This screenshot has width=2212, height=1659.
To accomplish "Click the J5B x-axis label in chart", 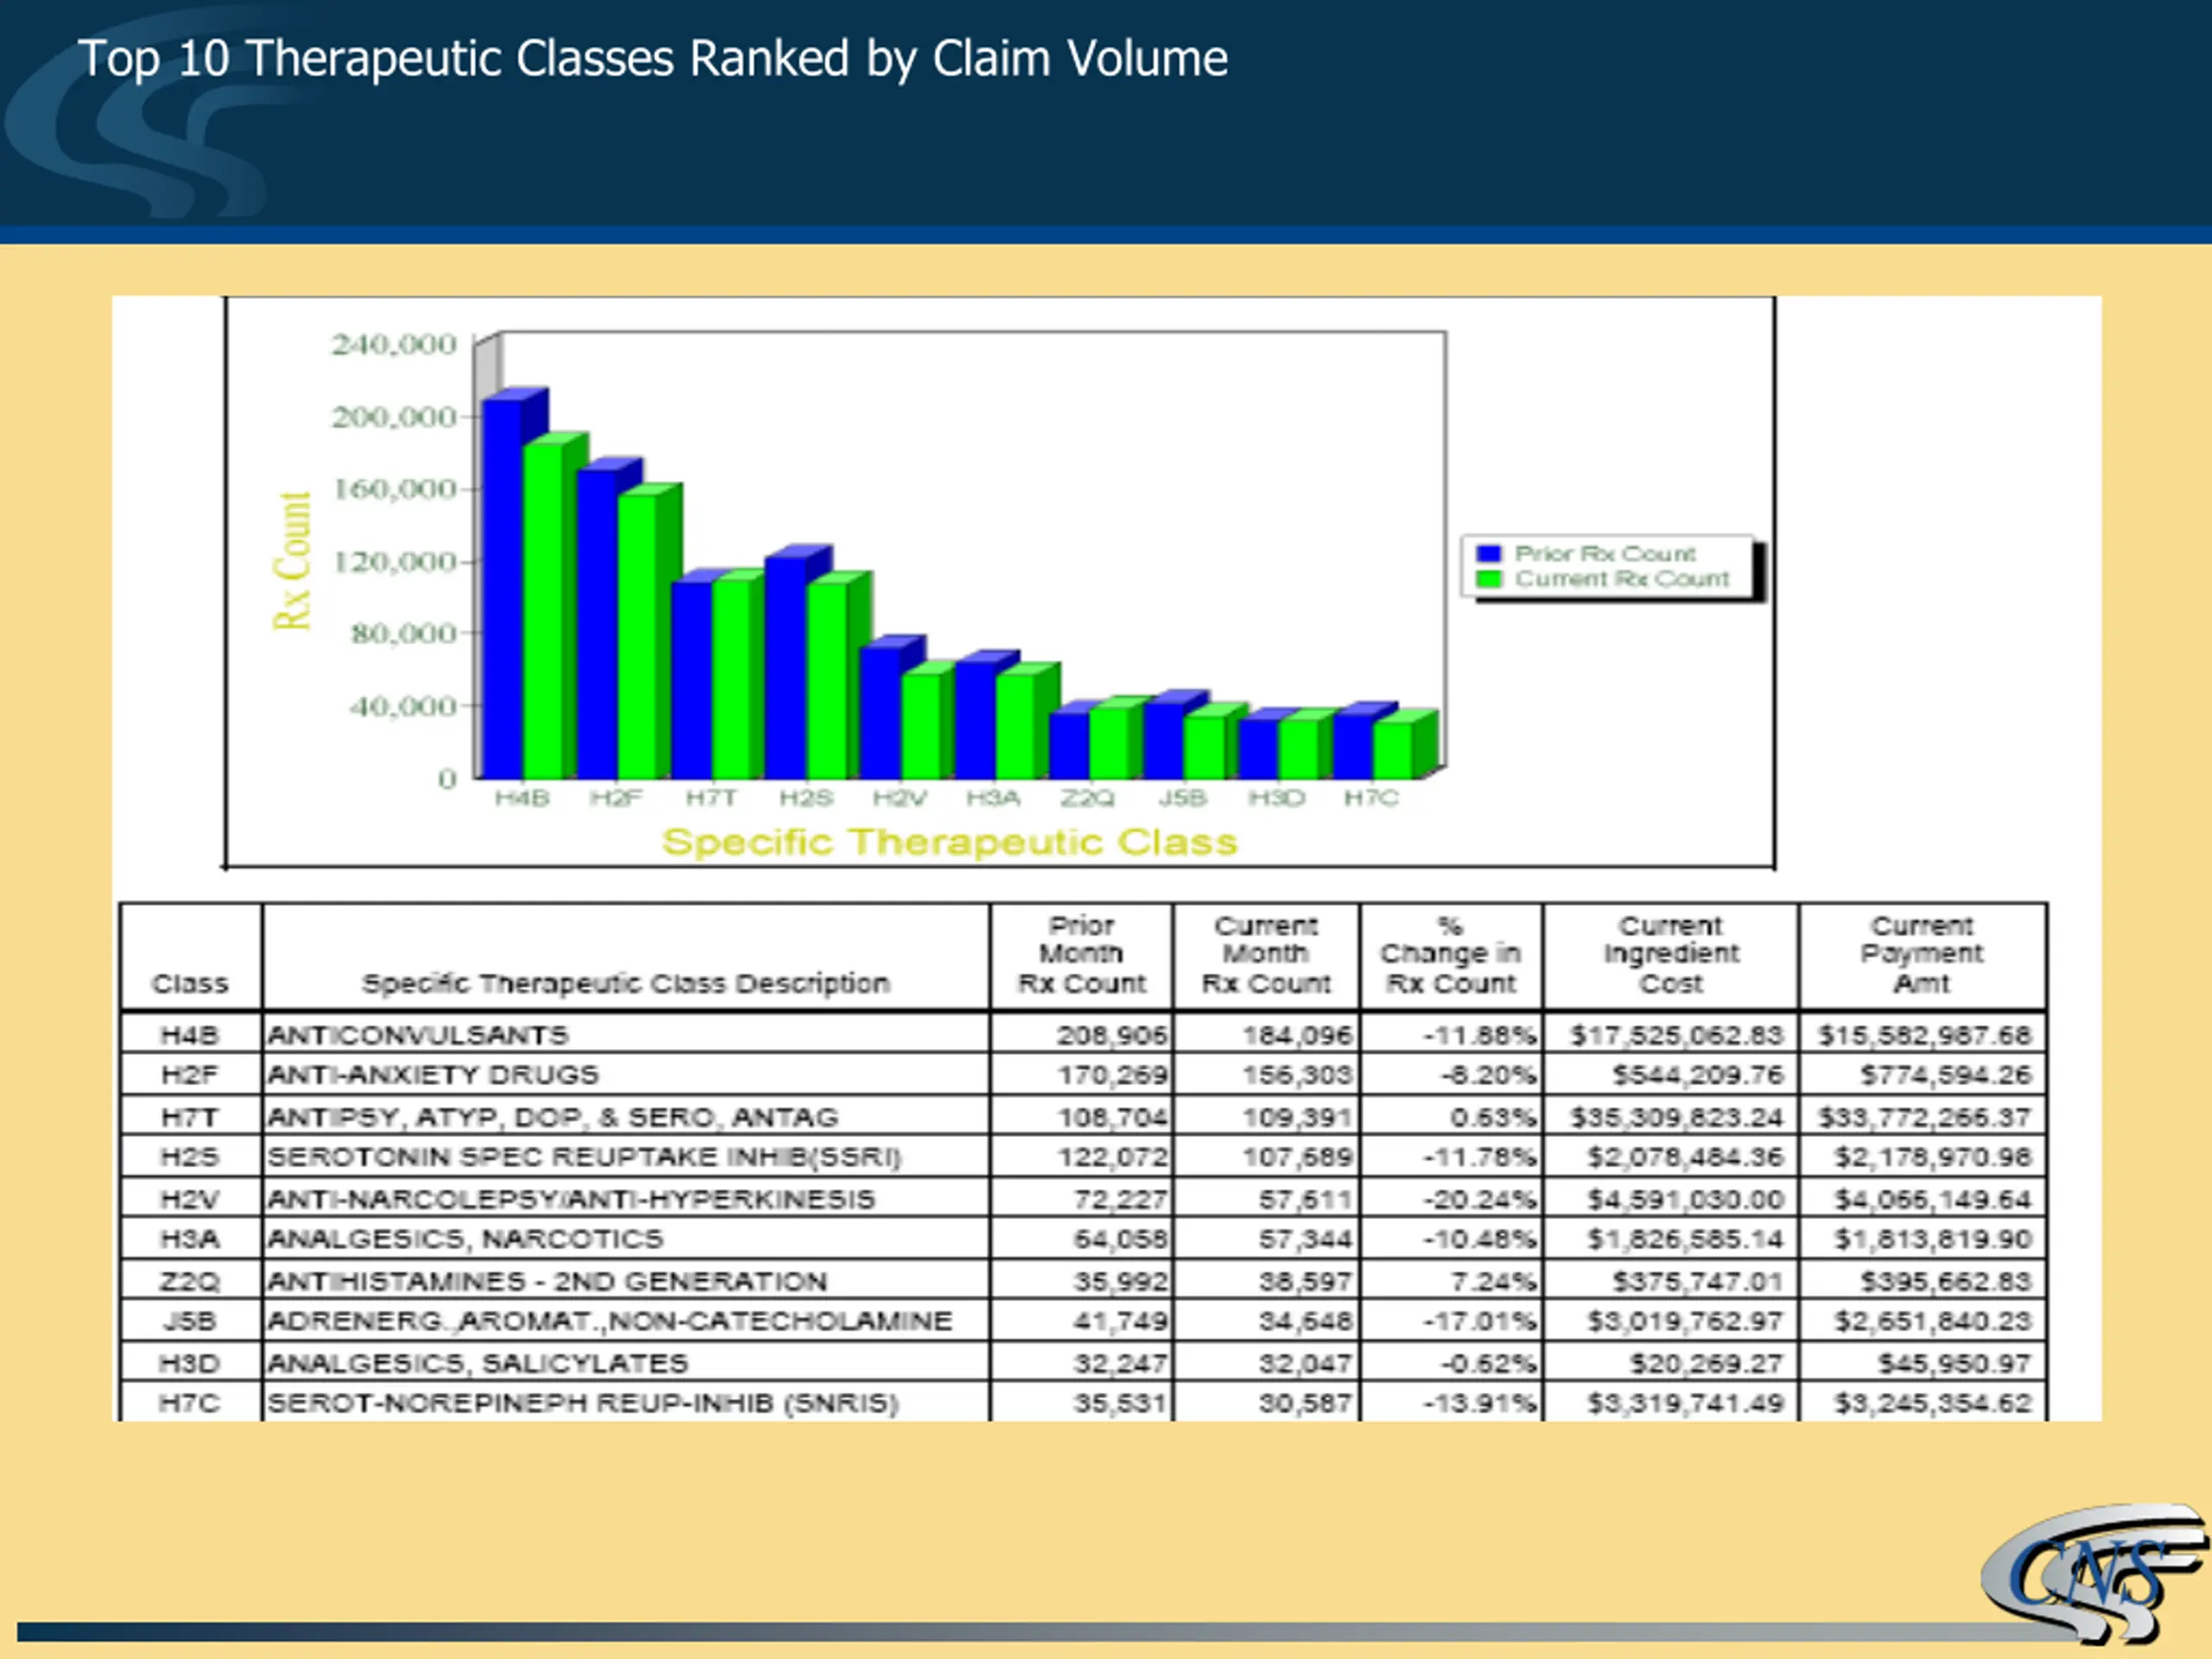I will click(x=1183, y=798).
